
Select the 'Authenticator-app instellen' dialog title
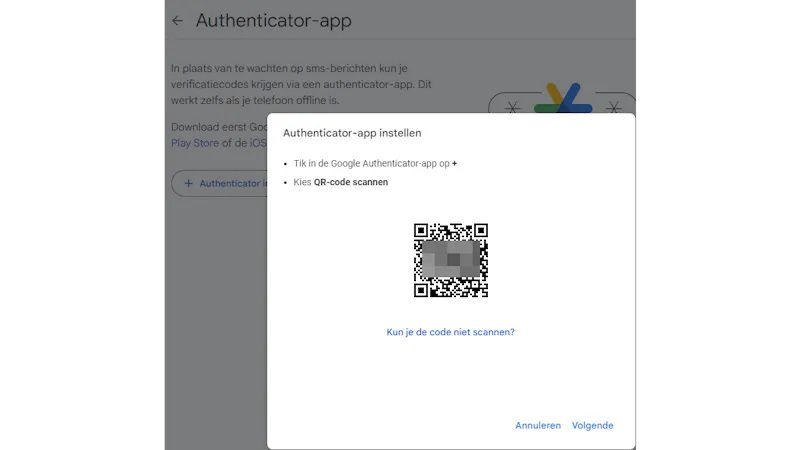[352, 133]
